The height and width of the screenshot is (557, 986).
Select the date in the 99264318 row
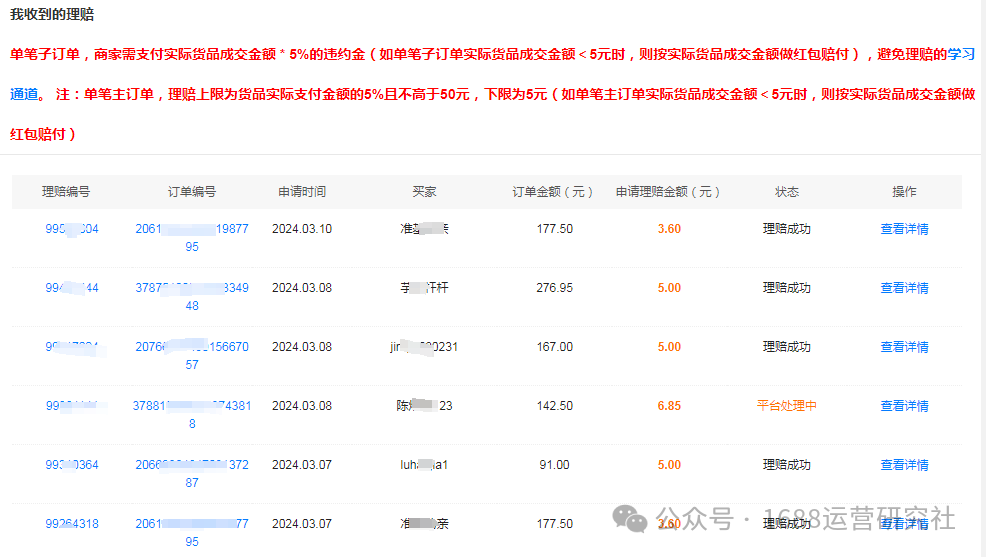302,524
